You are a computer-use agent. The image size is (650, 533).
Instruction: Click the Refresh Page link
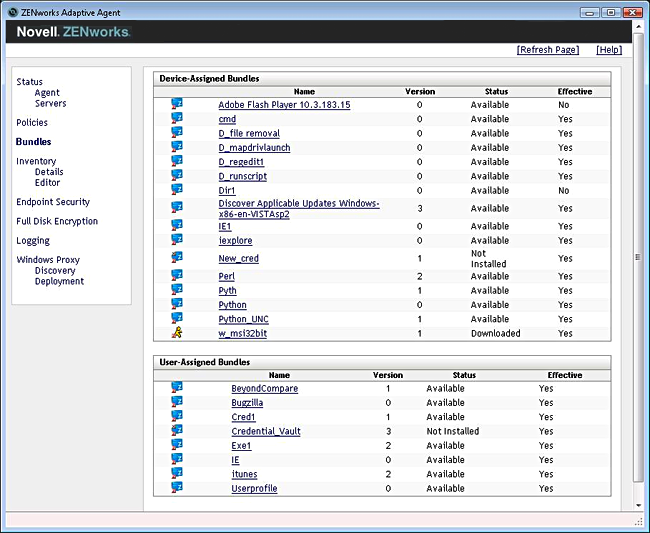point(547,50)
